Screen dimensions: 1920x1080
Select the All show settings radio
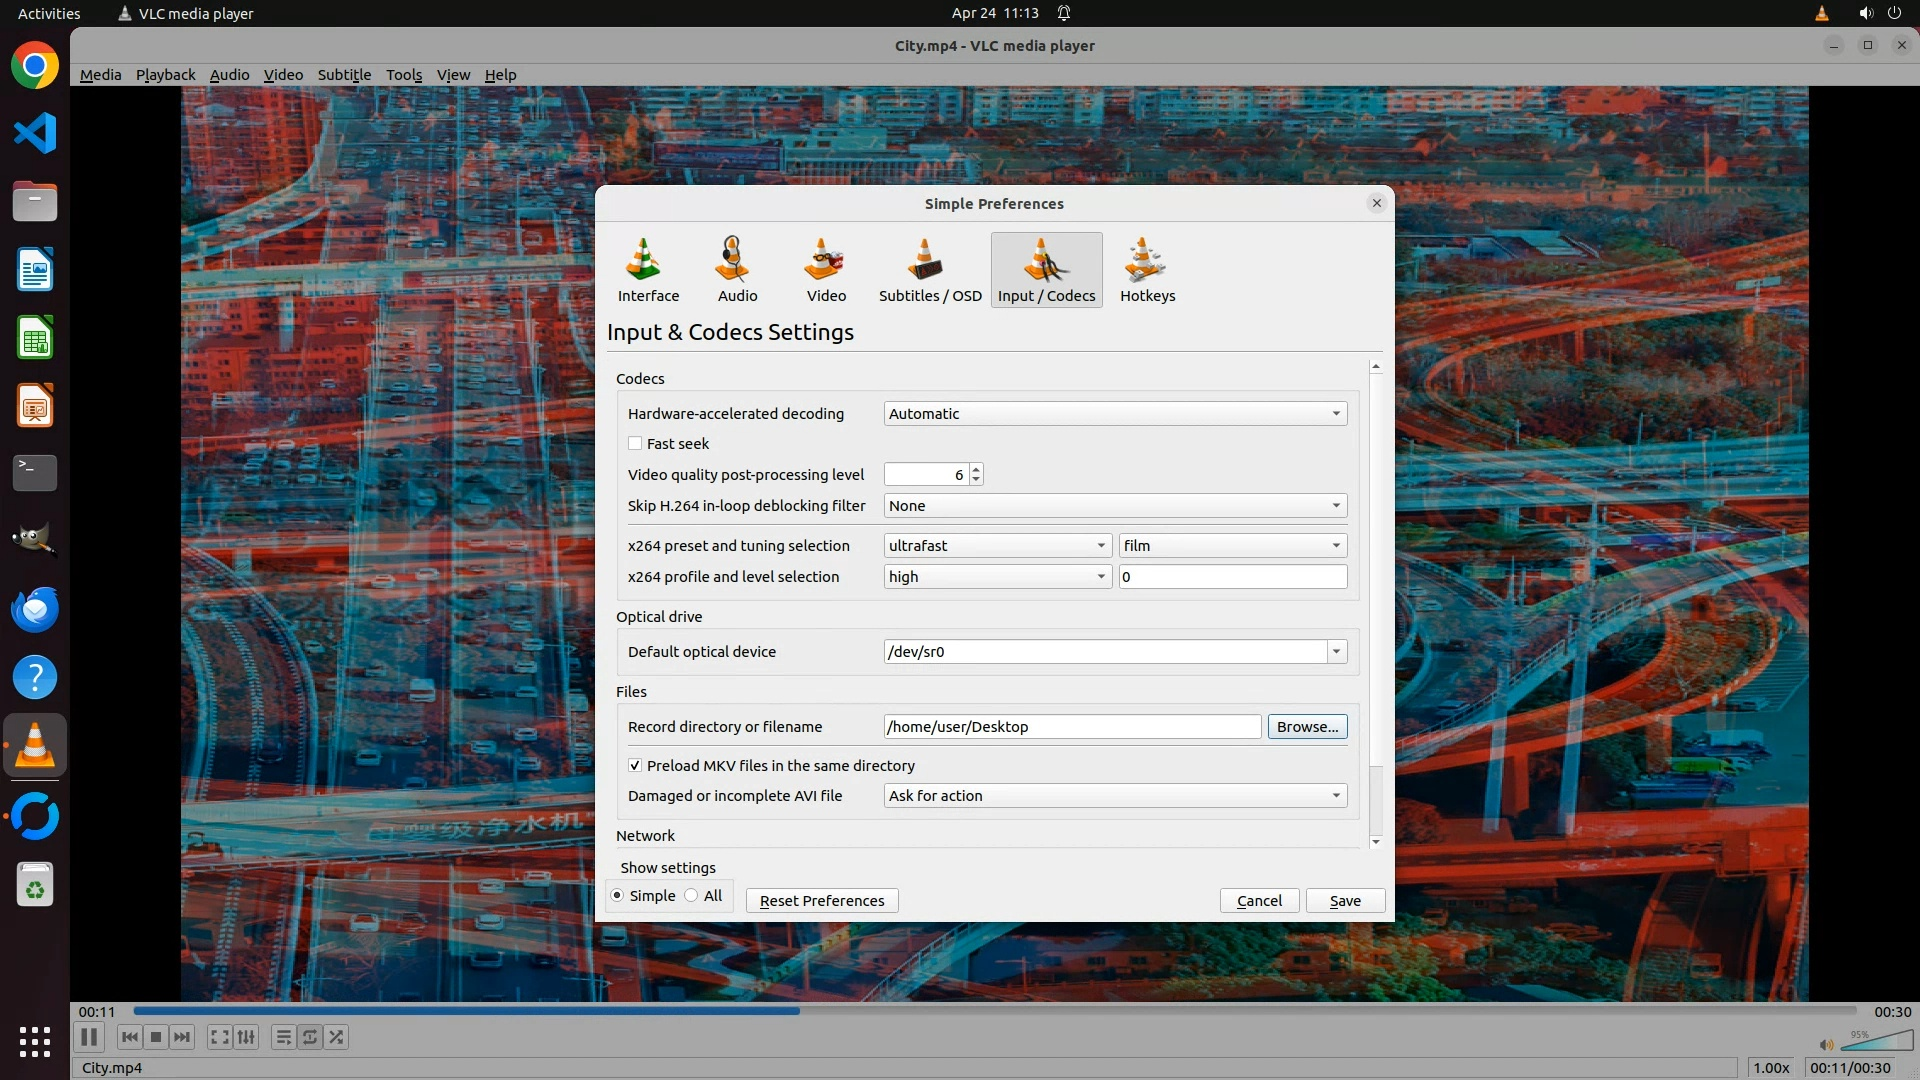(692, 895)
